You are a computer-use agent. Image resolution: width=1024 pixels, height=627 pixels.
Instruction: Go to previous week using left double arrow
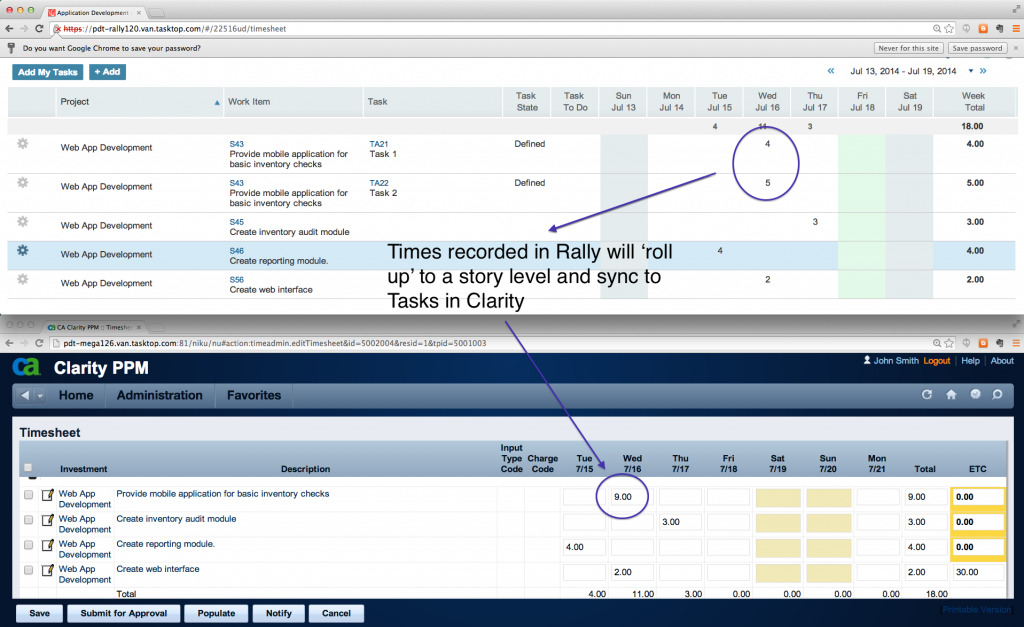click(830, 71)
